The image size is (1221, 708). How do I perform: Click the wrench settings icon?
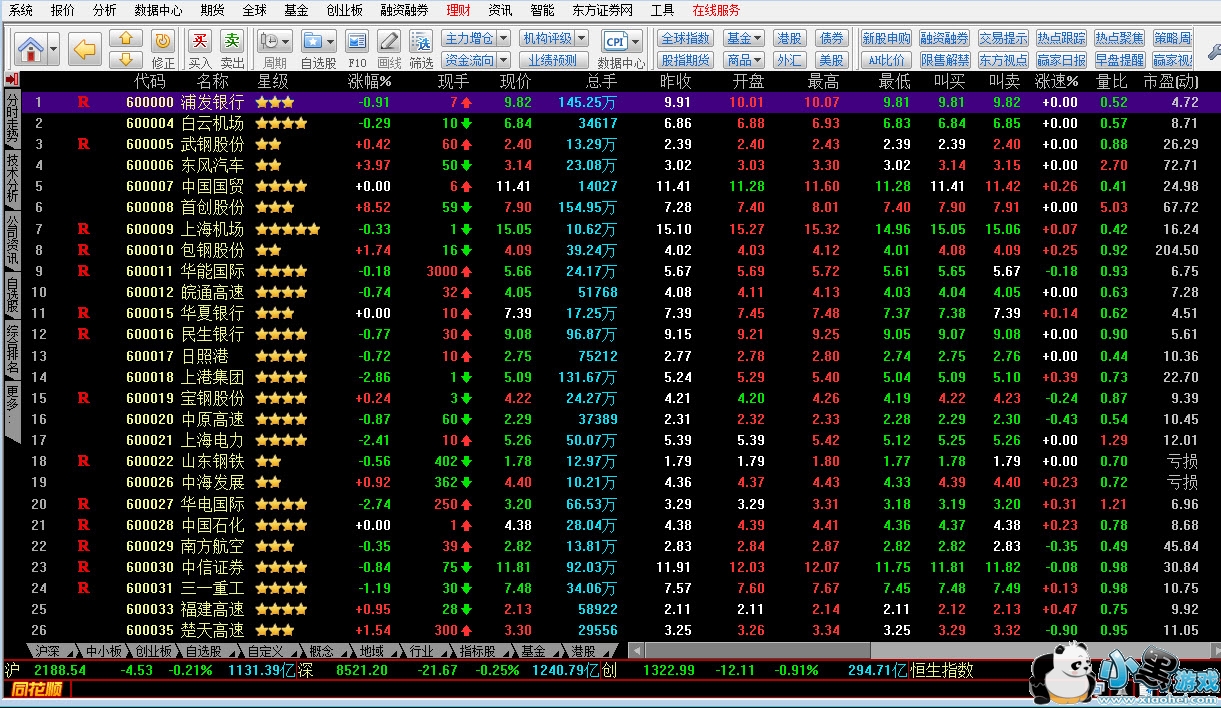(1213, 49)
